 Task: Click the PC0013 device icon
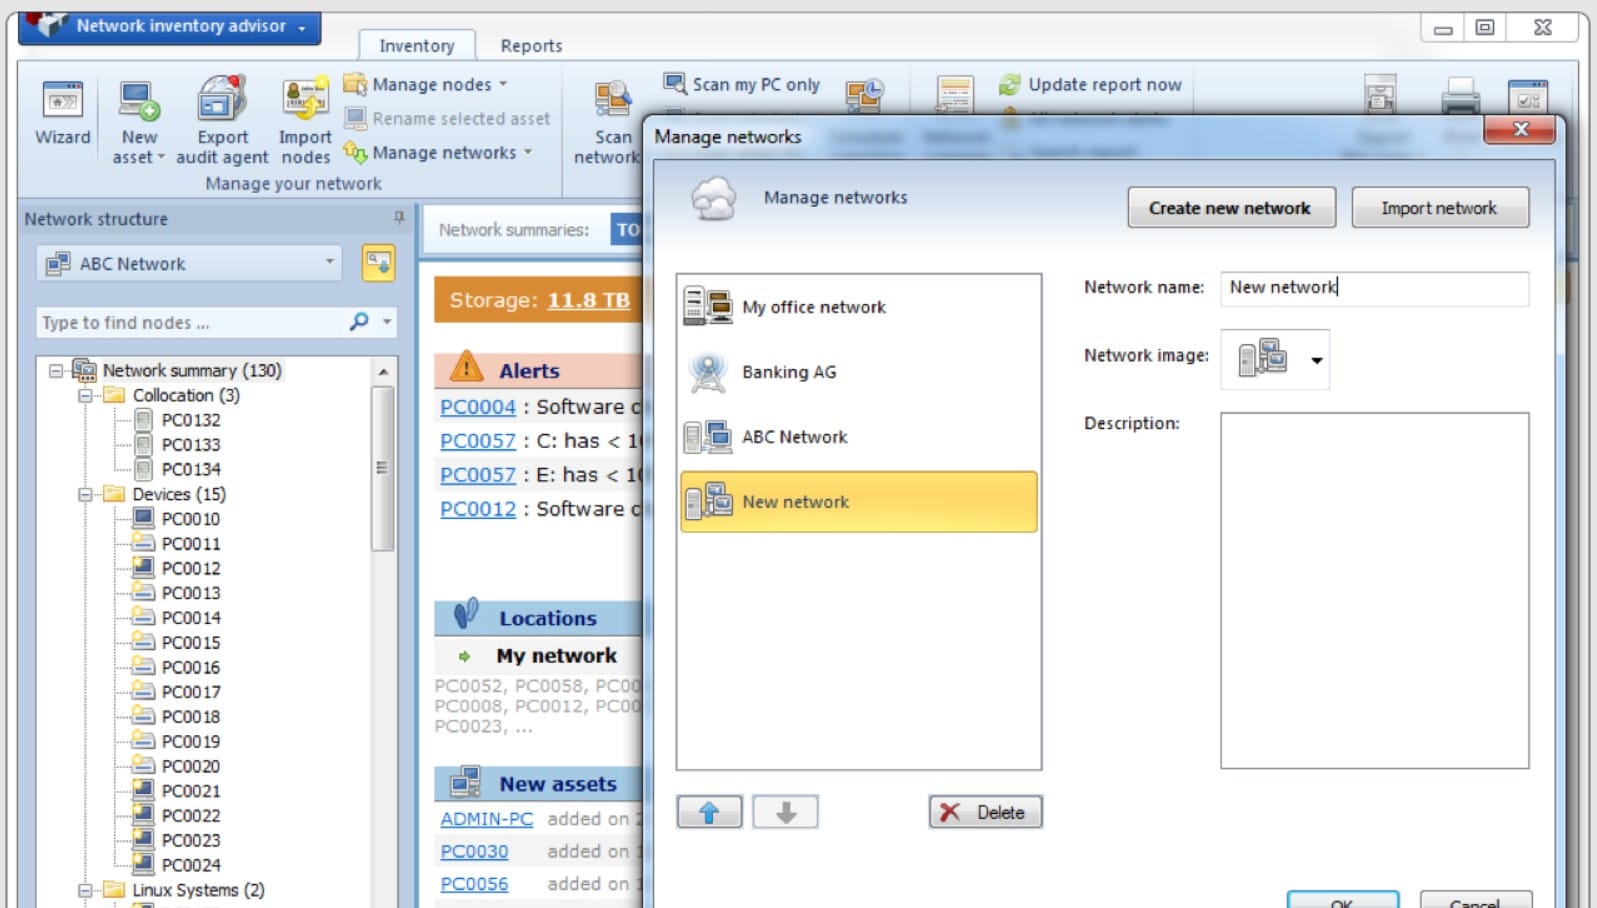tap(144, 592)
